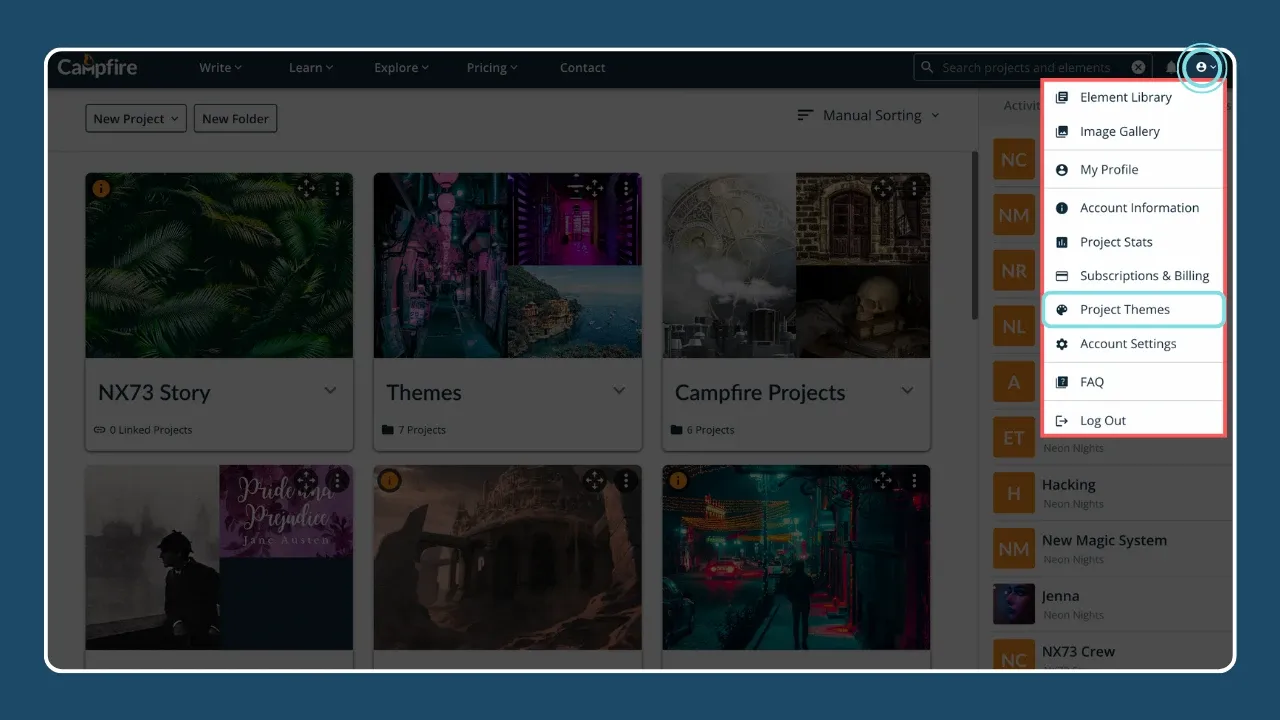Select Project Themes from the account menu
Image resolution: width=1280 pixels, height=720 pixels.
1125,309
